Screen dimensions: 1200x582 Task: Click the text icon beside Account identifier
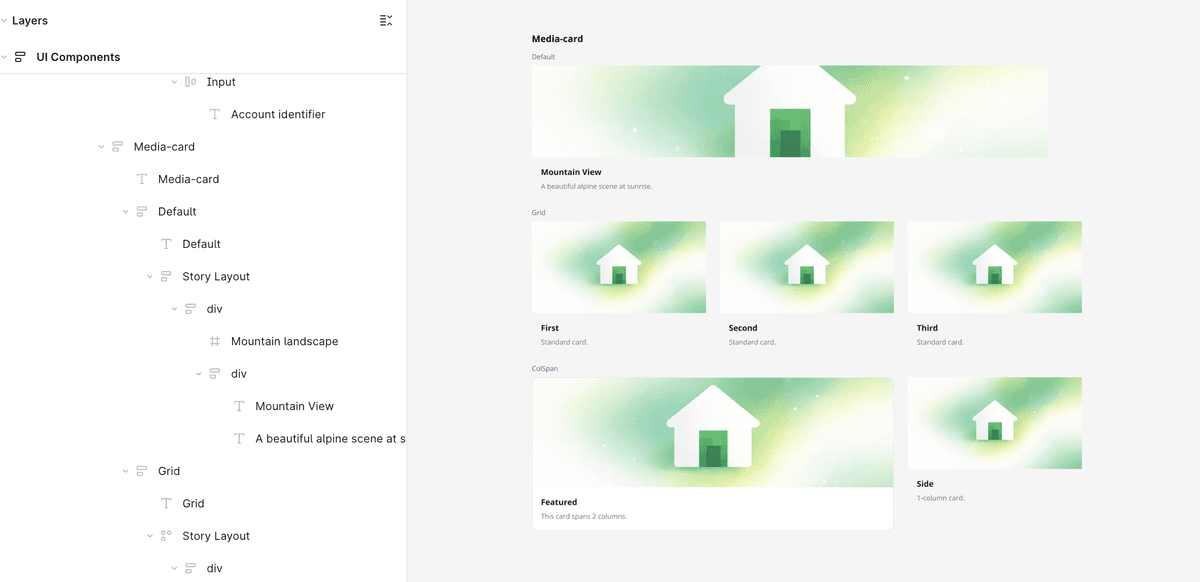(x=214, y=114)
